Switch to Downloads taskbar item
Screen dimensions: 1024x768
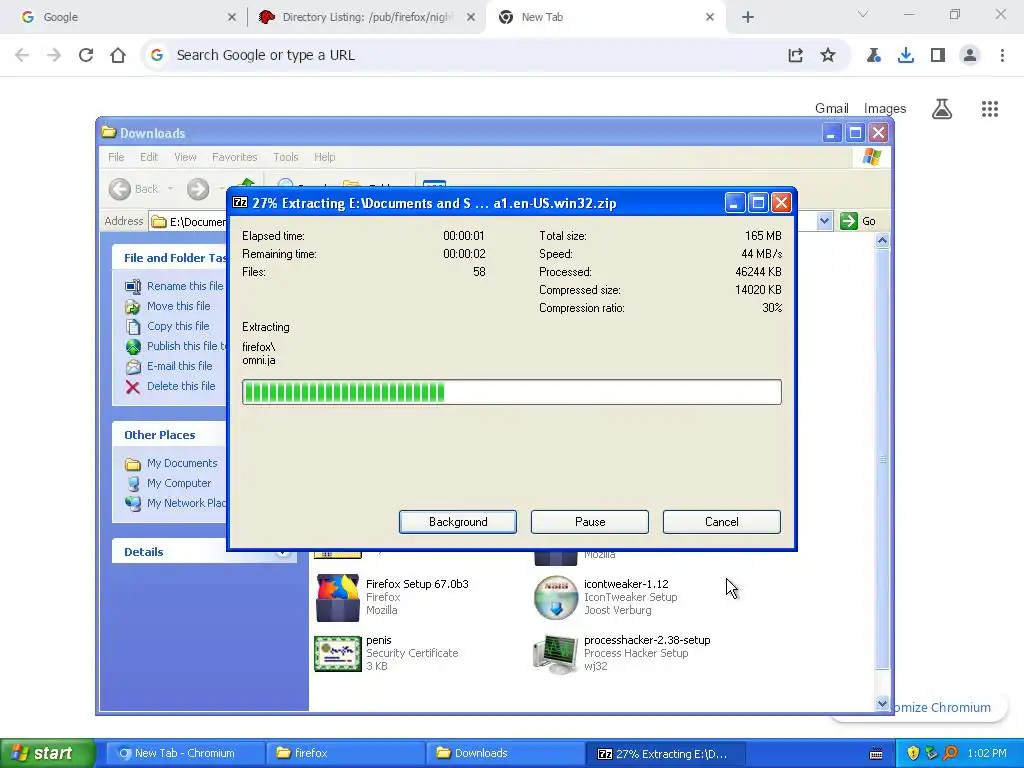pyautogui.click(x=505, y=753)
